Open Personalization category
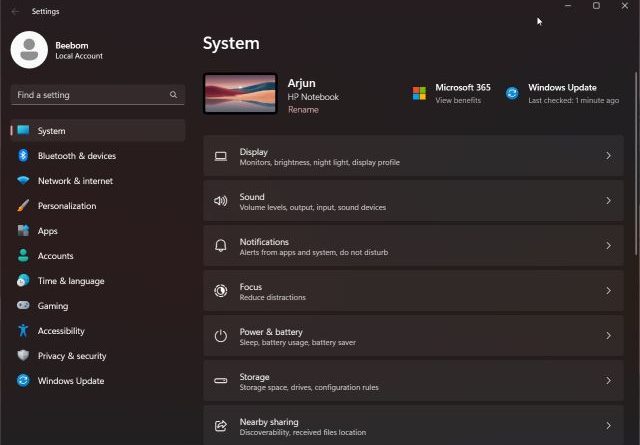 (98, 206)
